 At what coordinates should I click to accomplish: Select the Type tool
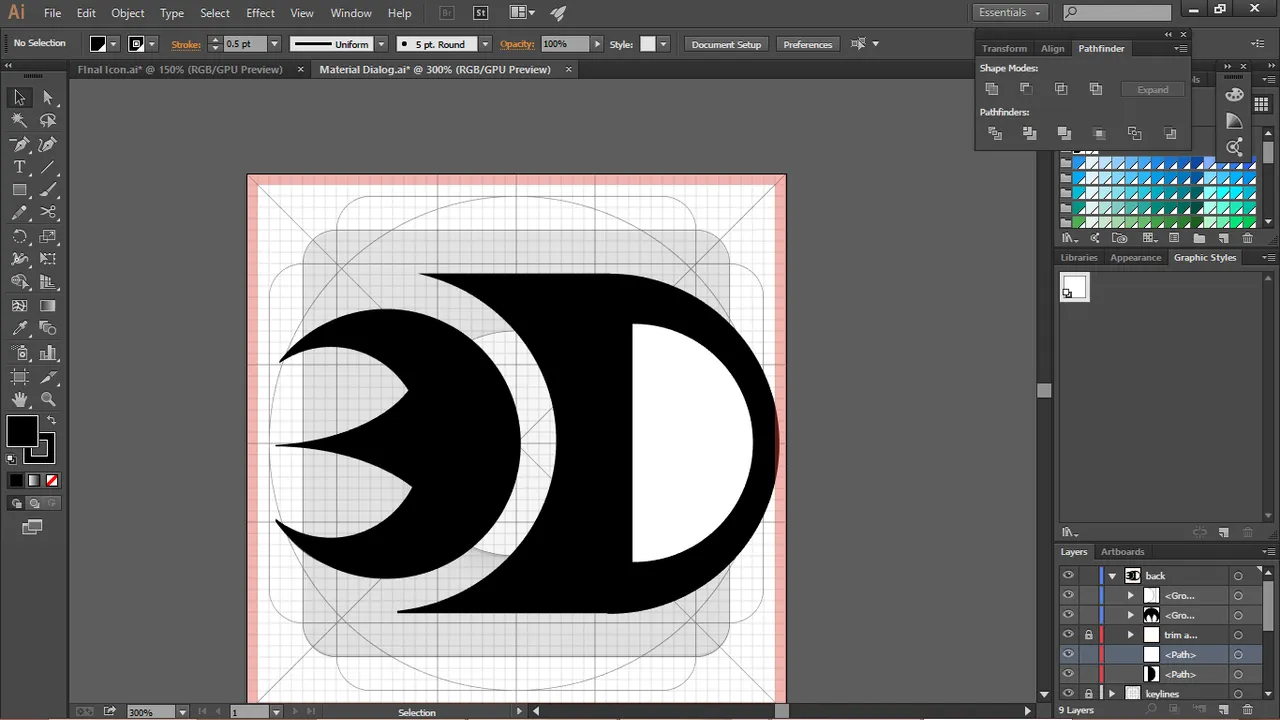pyautogui.click(x=19, y=167)
